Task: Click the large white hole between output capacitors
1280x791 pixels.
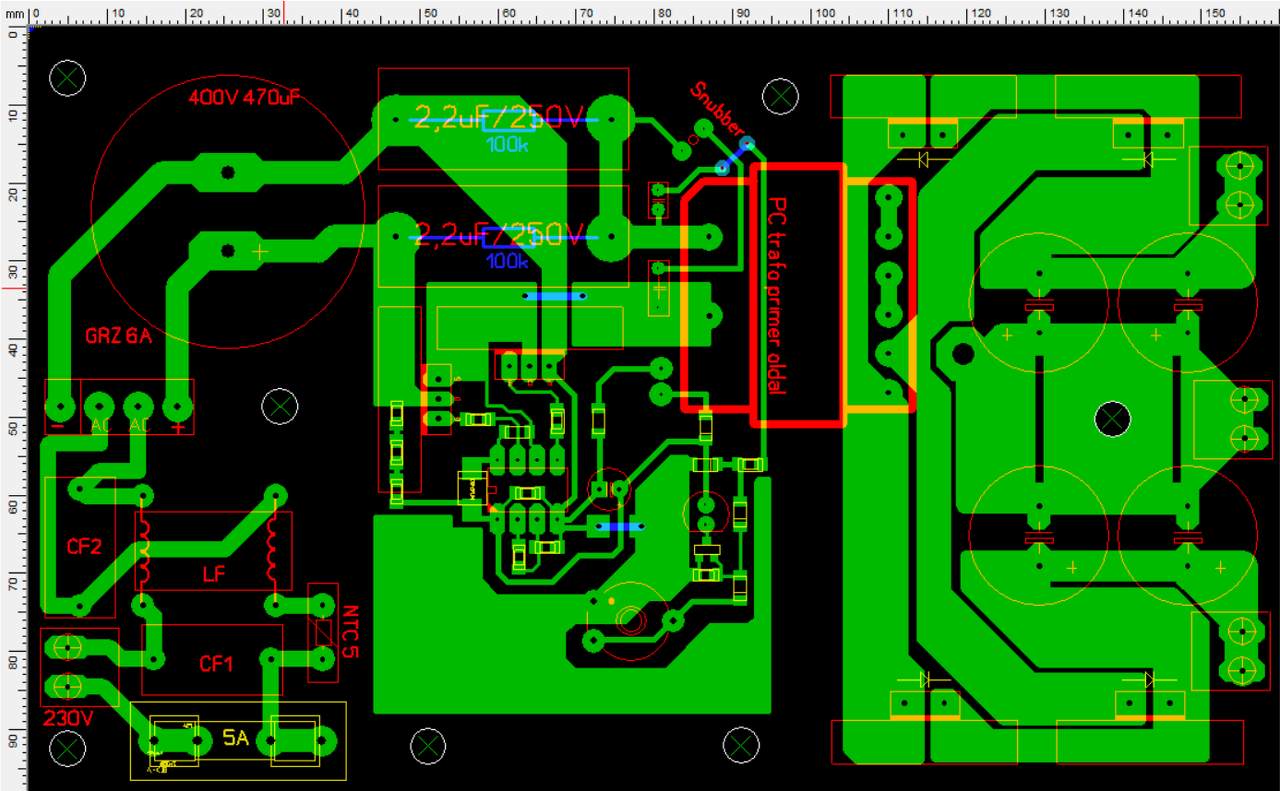Action: point(1112,419)
